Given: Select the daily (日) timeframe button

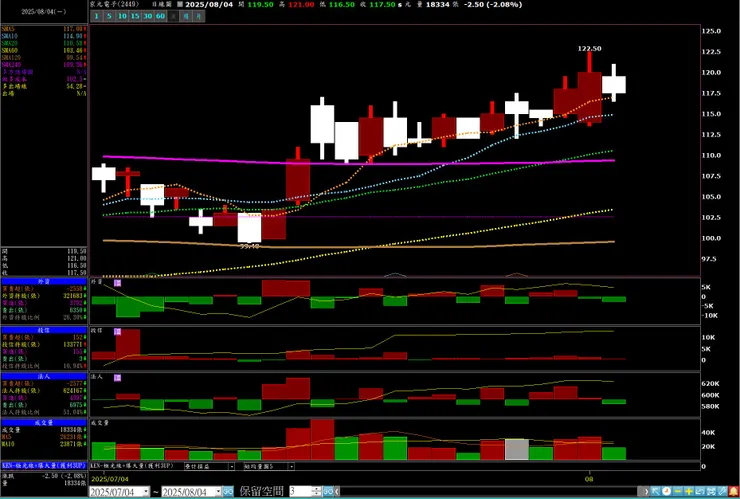Looking at the screenshot, I should pyautogui.click(x=174, y=16).
